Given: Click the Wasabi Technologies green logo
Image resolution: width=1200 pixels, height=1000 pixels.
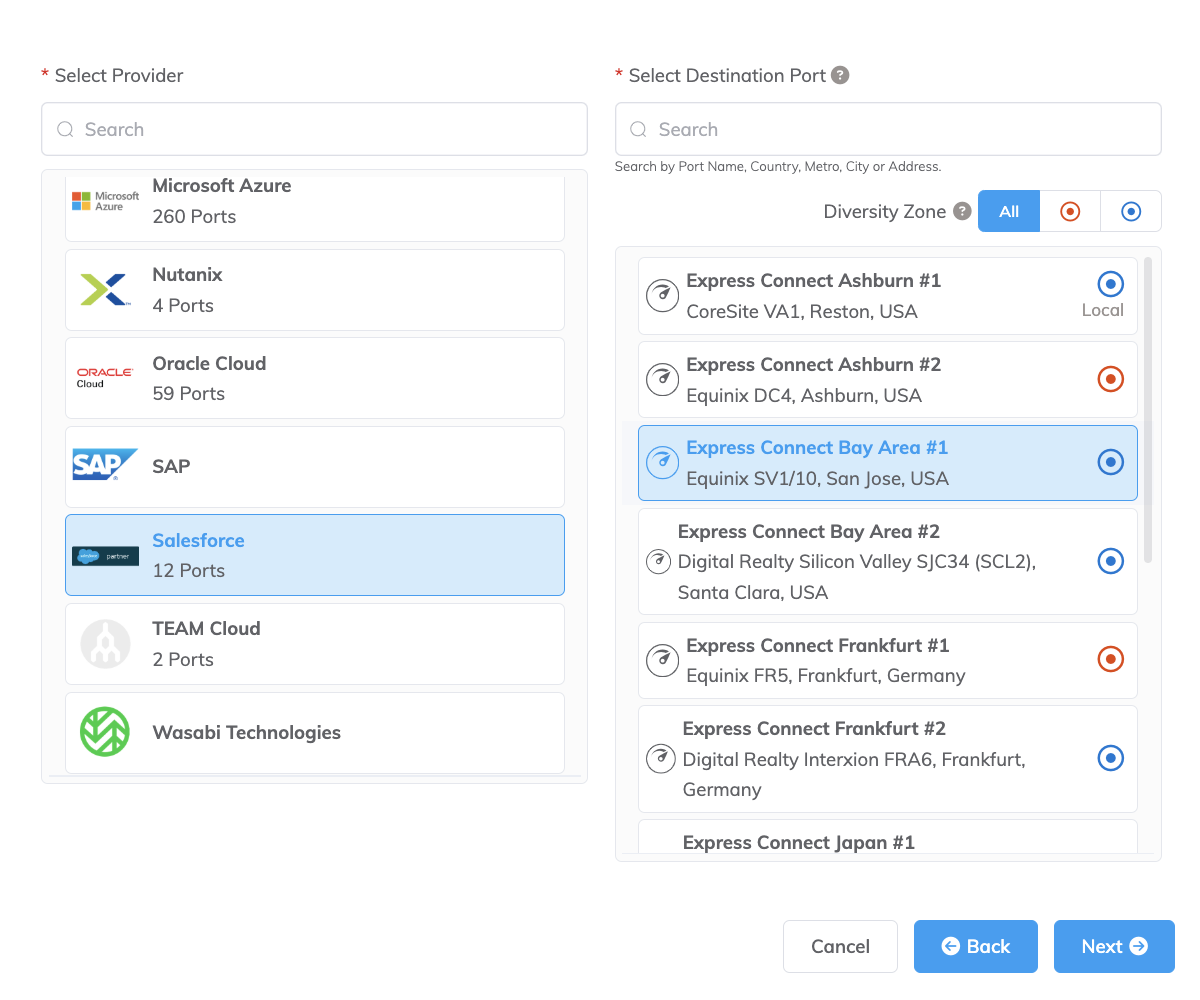Looking at the screenshot, I should 105,732.
